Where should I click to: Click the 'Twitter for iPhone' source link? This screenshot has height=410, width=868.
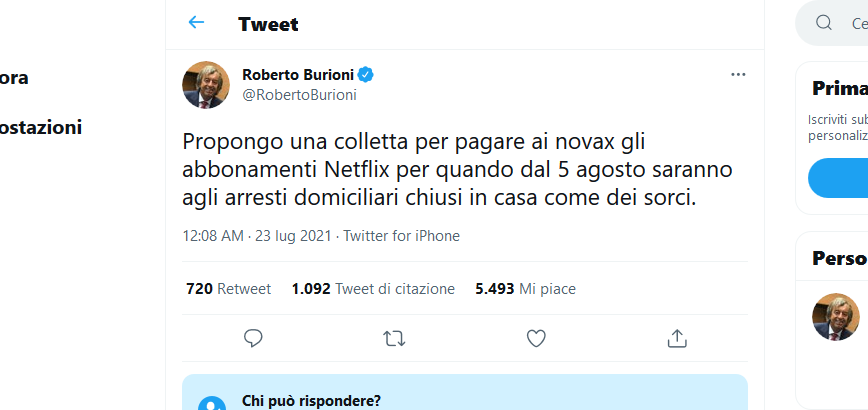(401, 236)
